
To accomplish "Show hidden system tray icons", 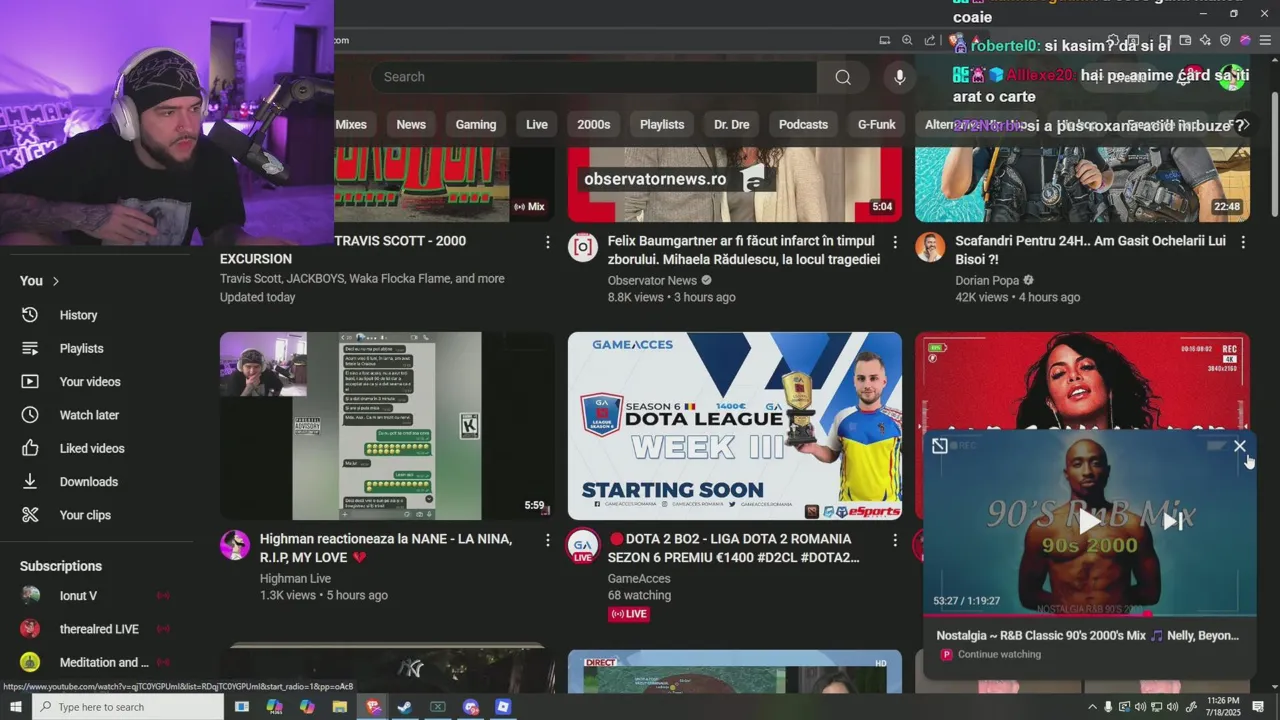I will click(1092, 707).
